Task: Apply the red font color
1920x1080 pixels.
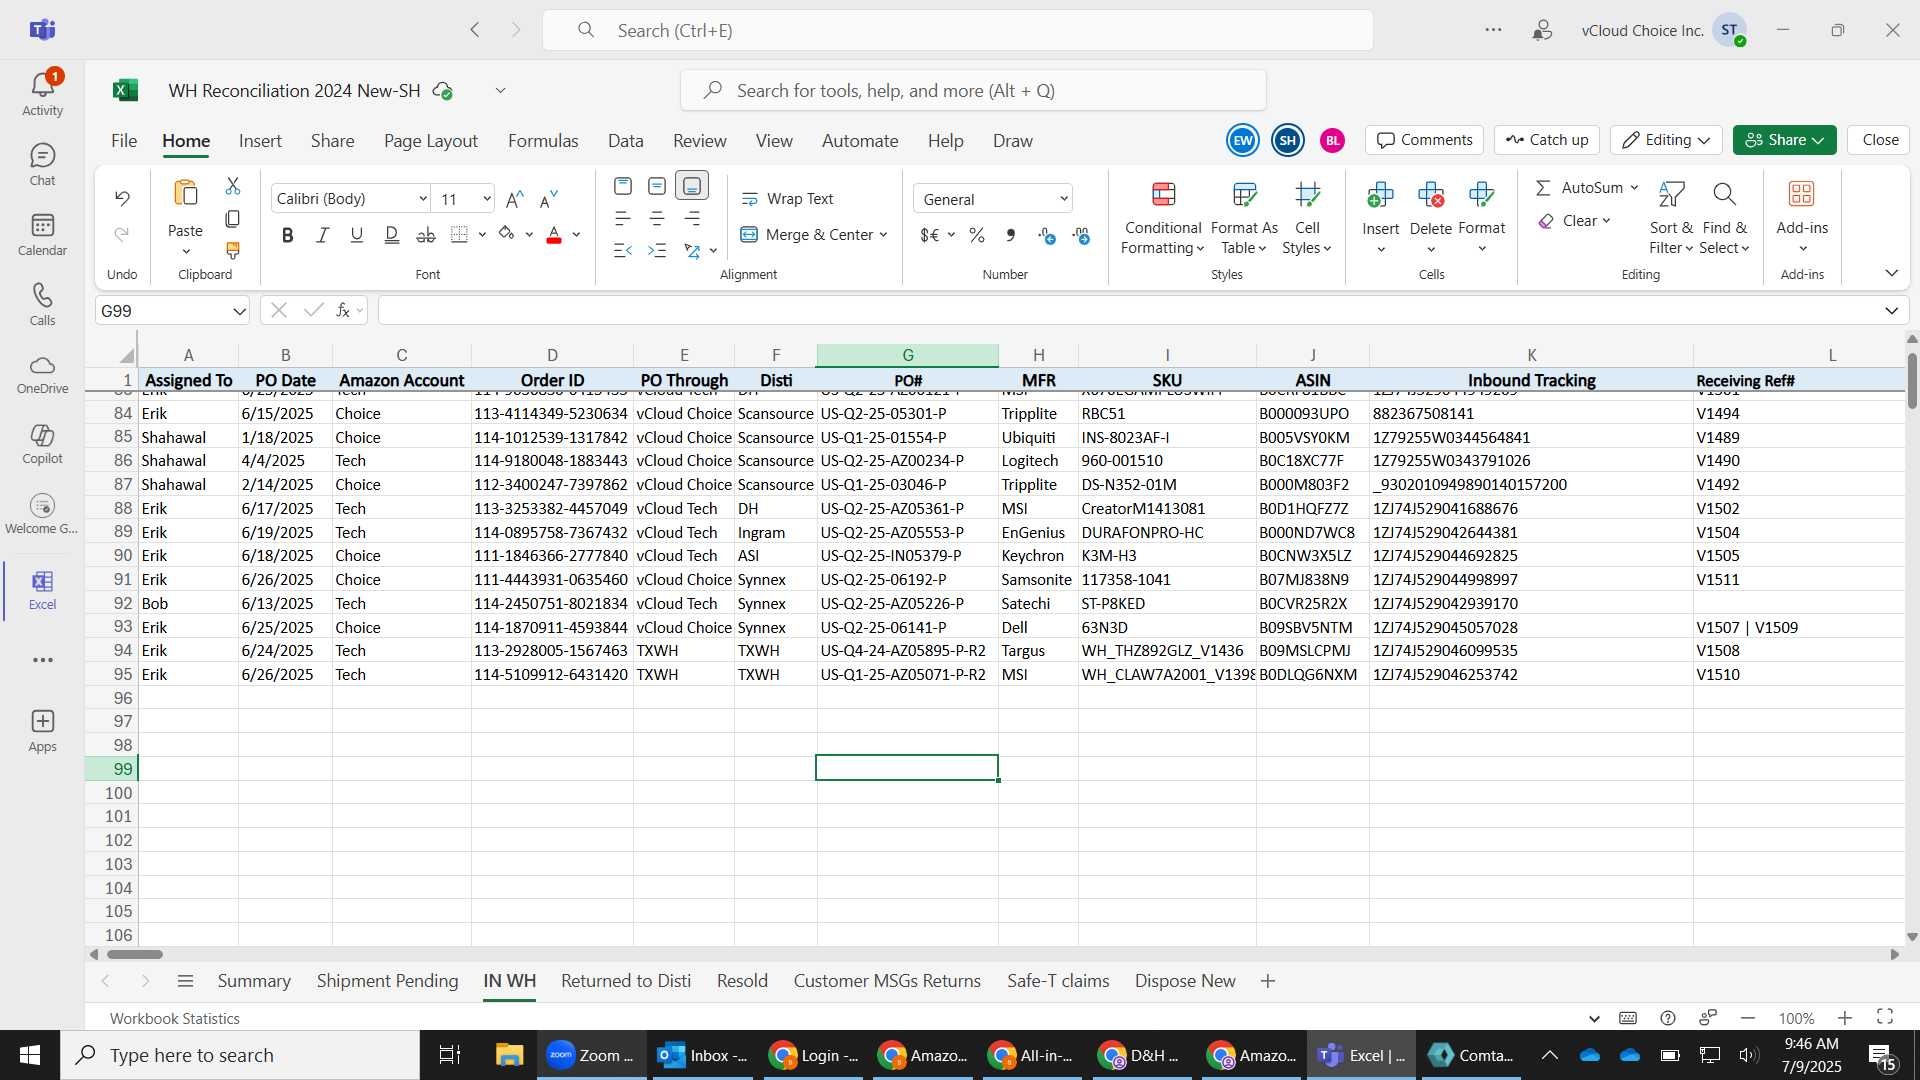Action: click(x=554, y=235)
